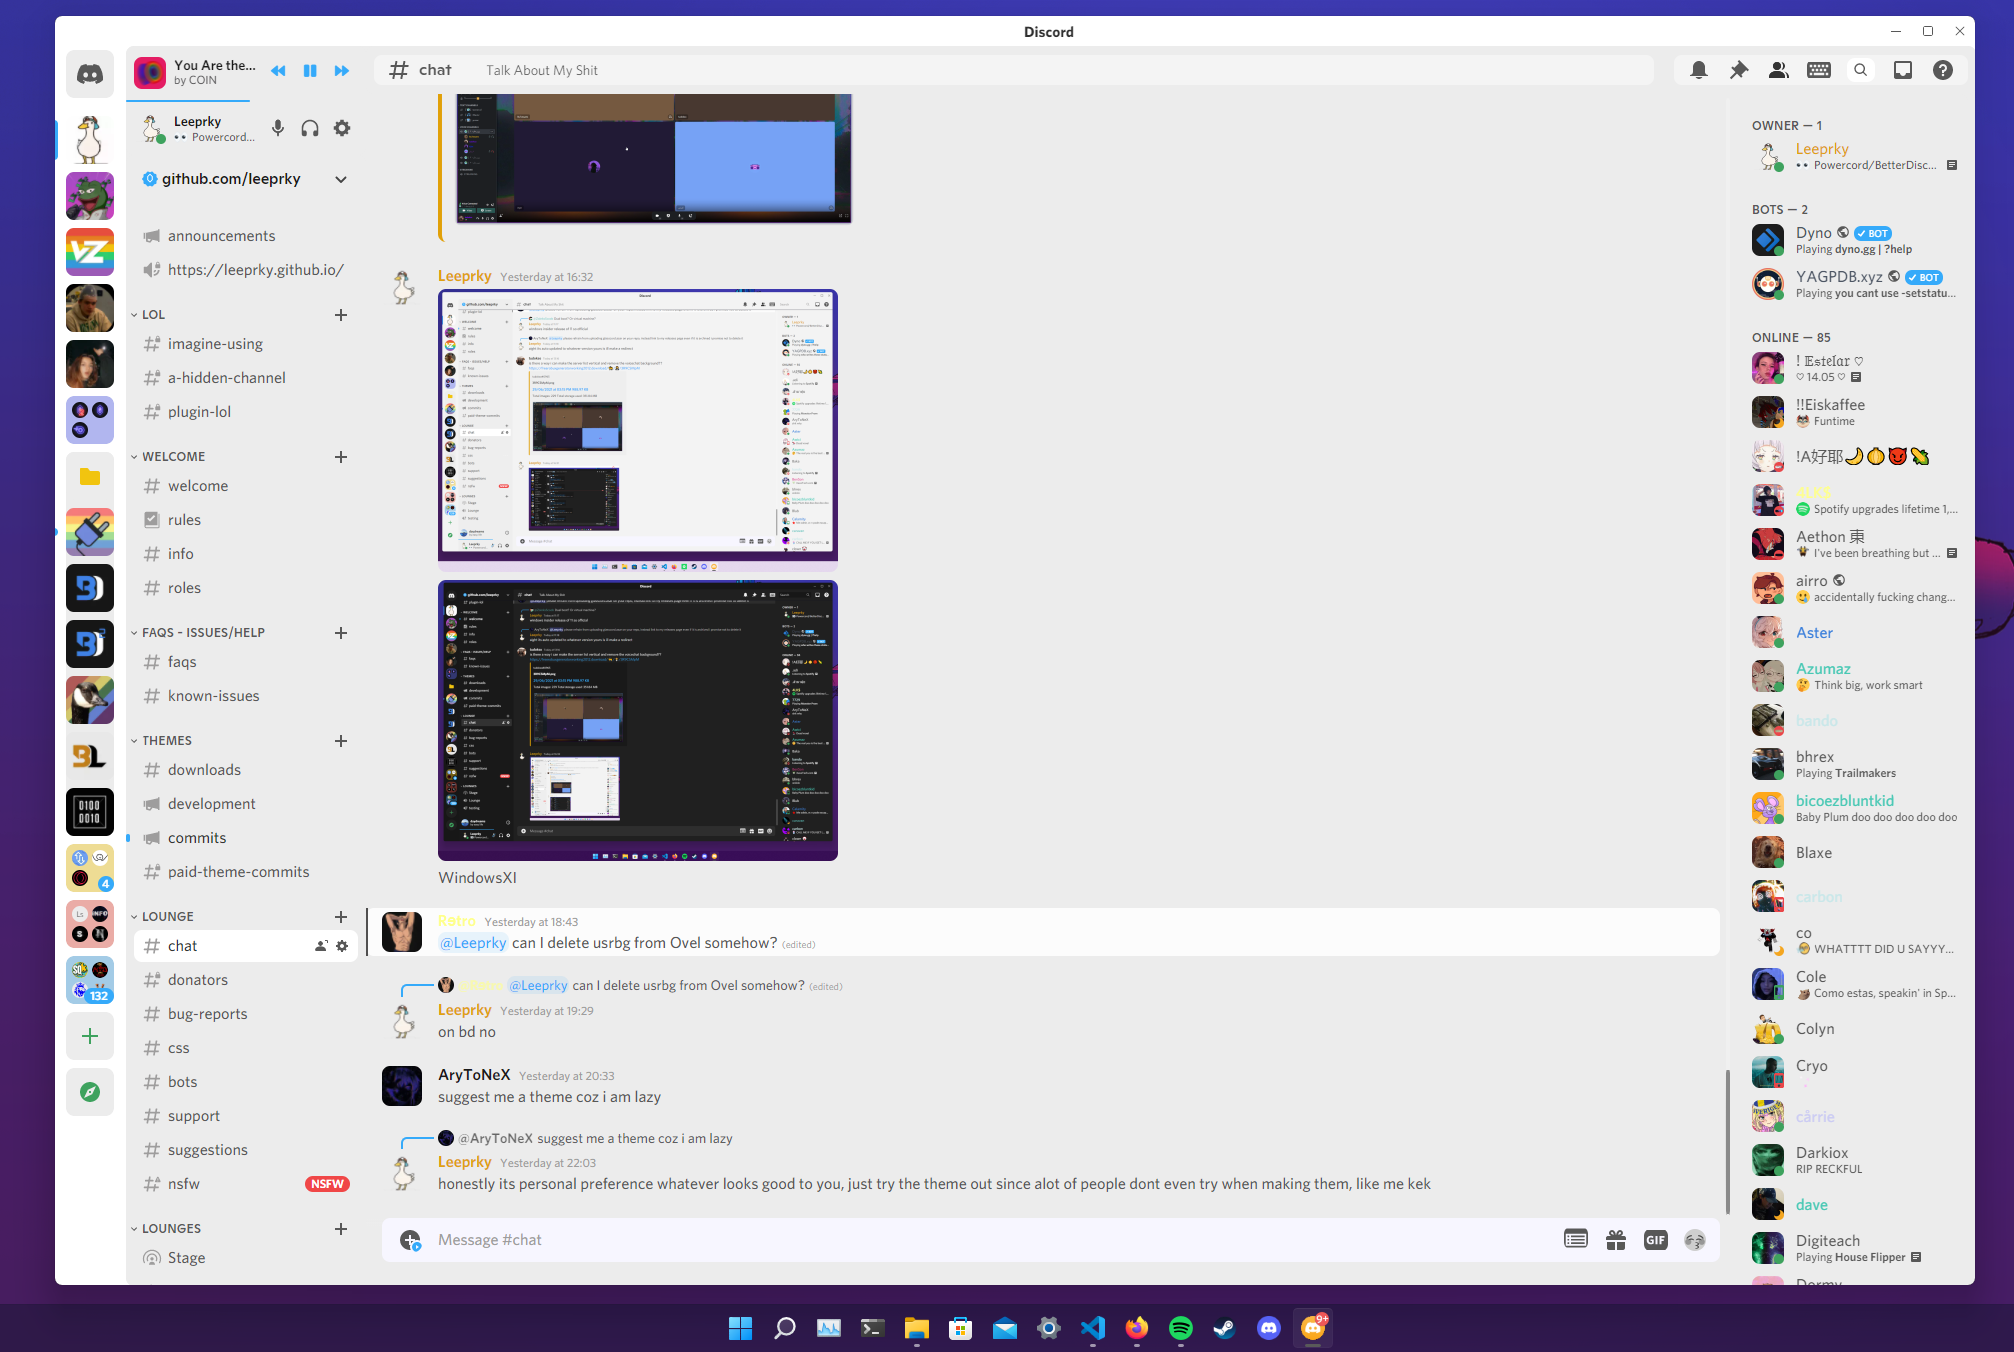Screen dimensions: 2014x1352
Task: Open the bug-reports channel
Action: point(207,1014)
